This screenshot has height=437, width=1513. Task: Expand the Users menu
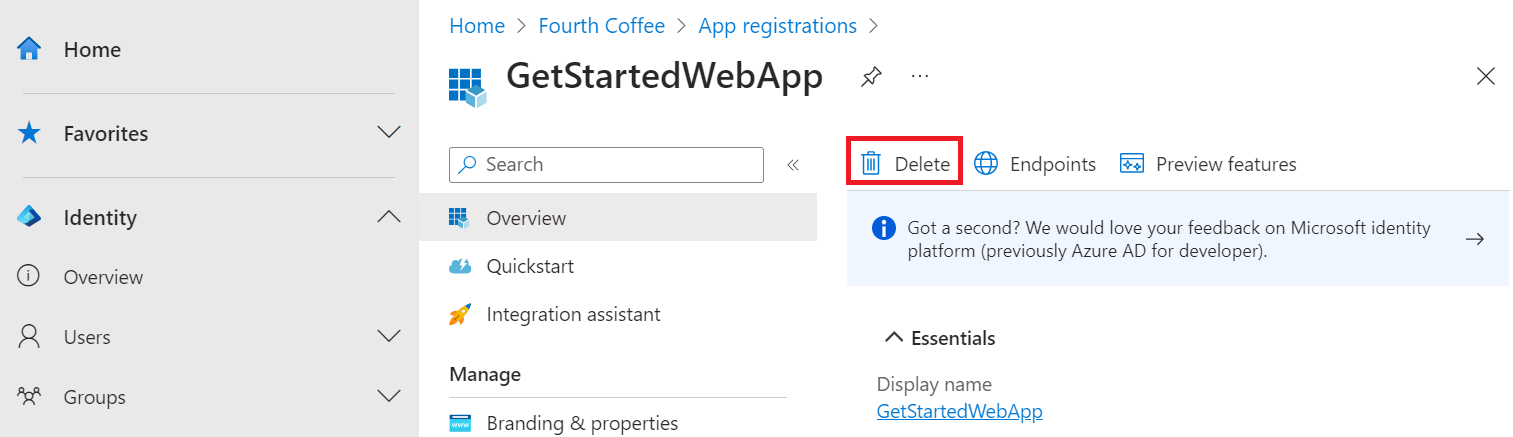click(x=388, y=337)
